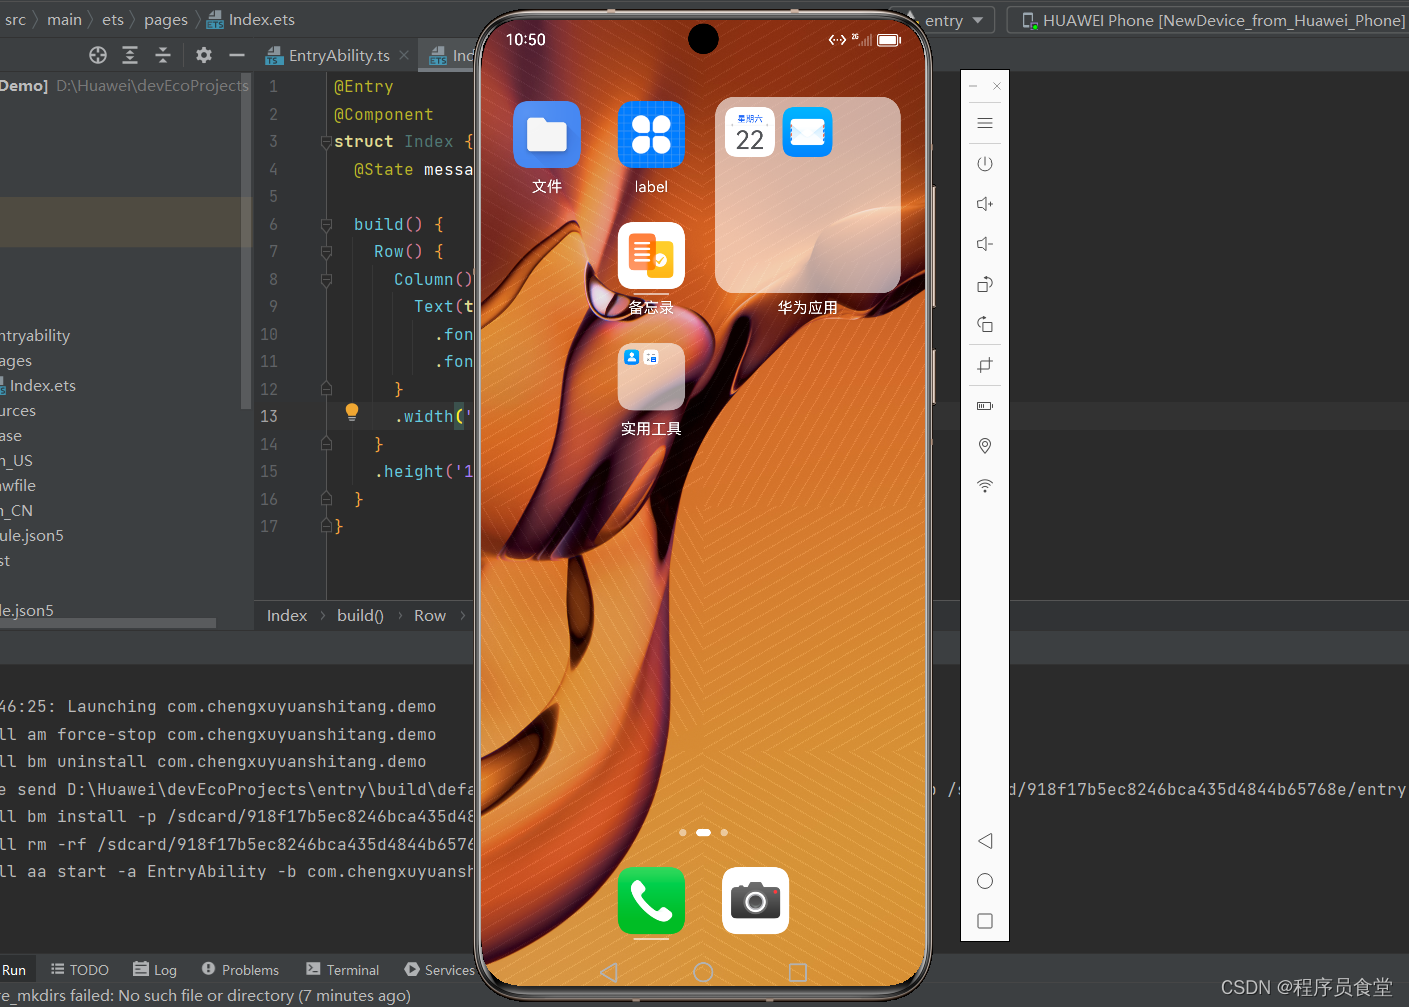Collapse the build() block fold arrow on line 6
The height and width of the screenshot is (1007, 1409).
326,224
